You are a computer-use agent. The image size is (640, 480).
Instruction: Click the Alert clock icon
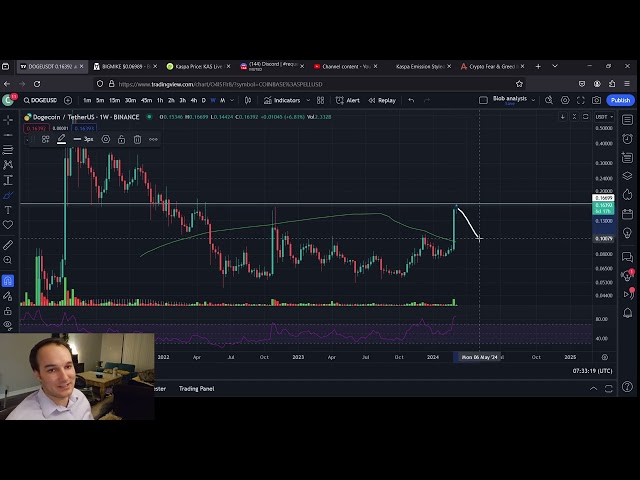[347, 100]
